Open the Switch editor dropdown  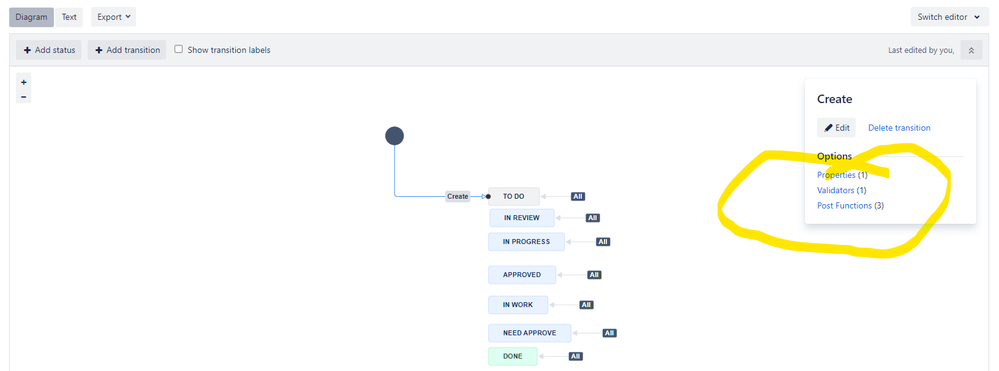pyautogui.click(x=949, y=17)
